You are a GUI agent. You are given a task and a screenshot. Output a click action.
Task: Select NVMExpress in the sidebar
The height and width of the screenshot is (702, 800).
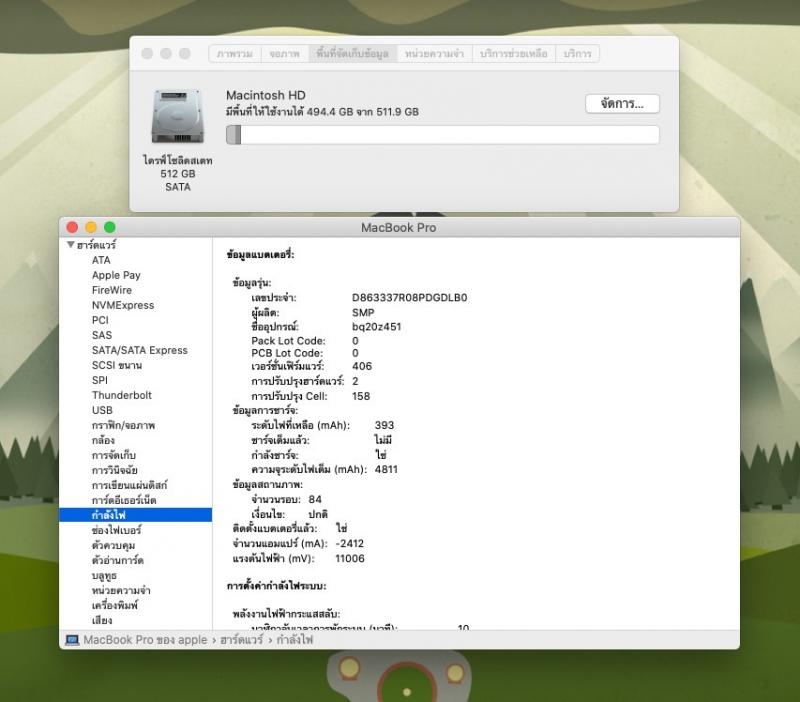click(123, 305)
